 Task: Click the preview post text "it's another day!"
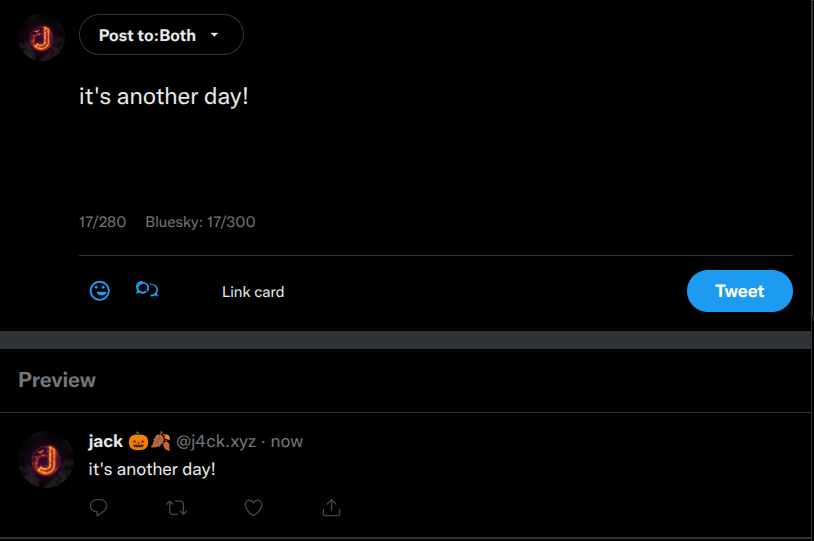152,468
